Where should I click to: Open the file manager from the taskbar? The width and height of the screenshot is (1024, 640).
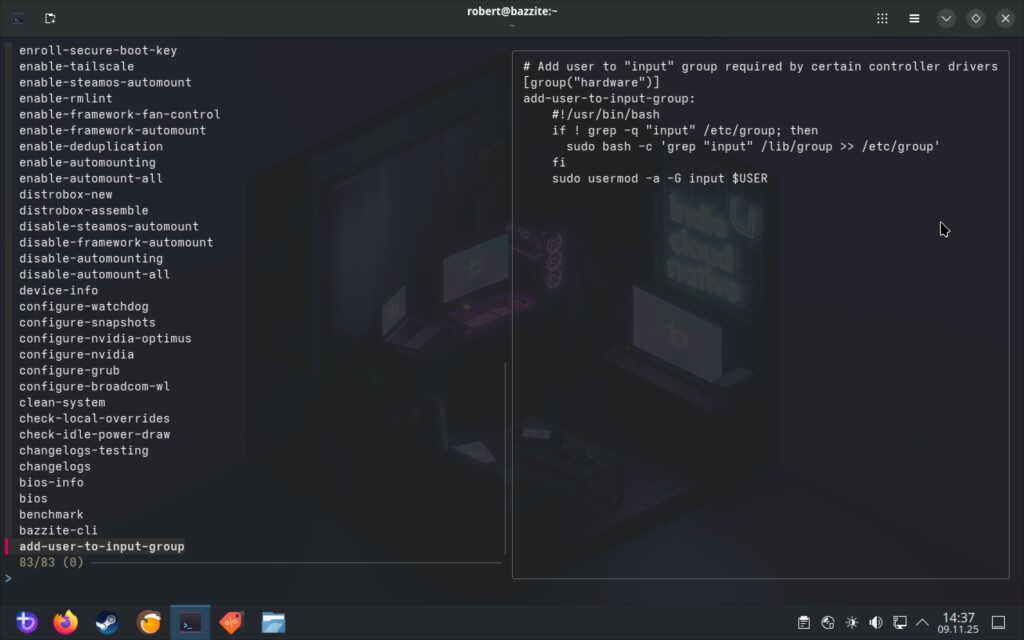tap(273, 622)
